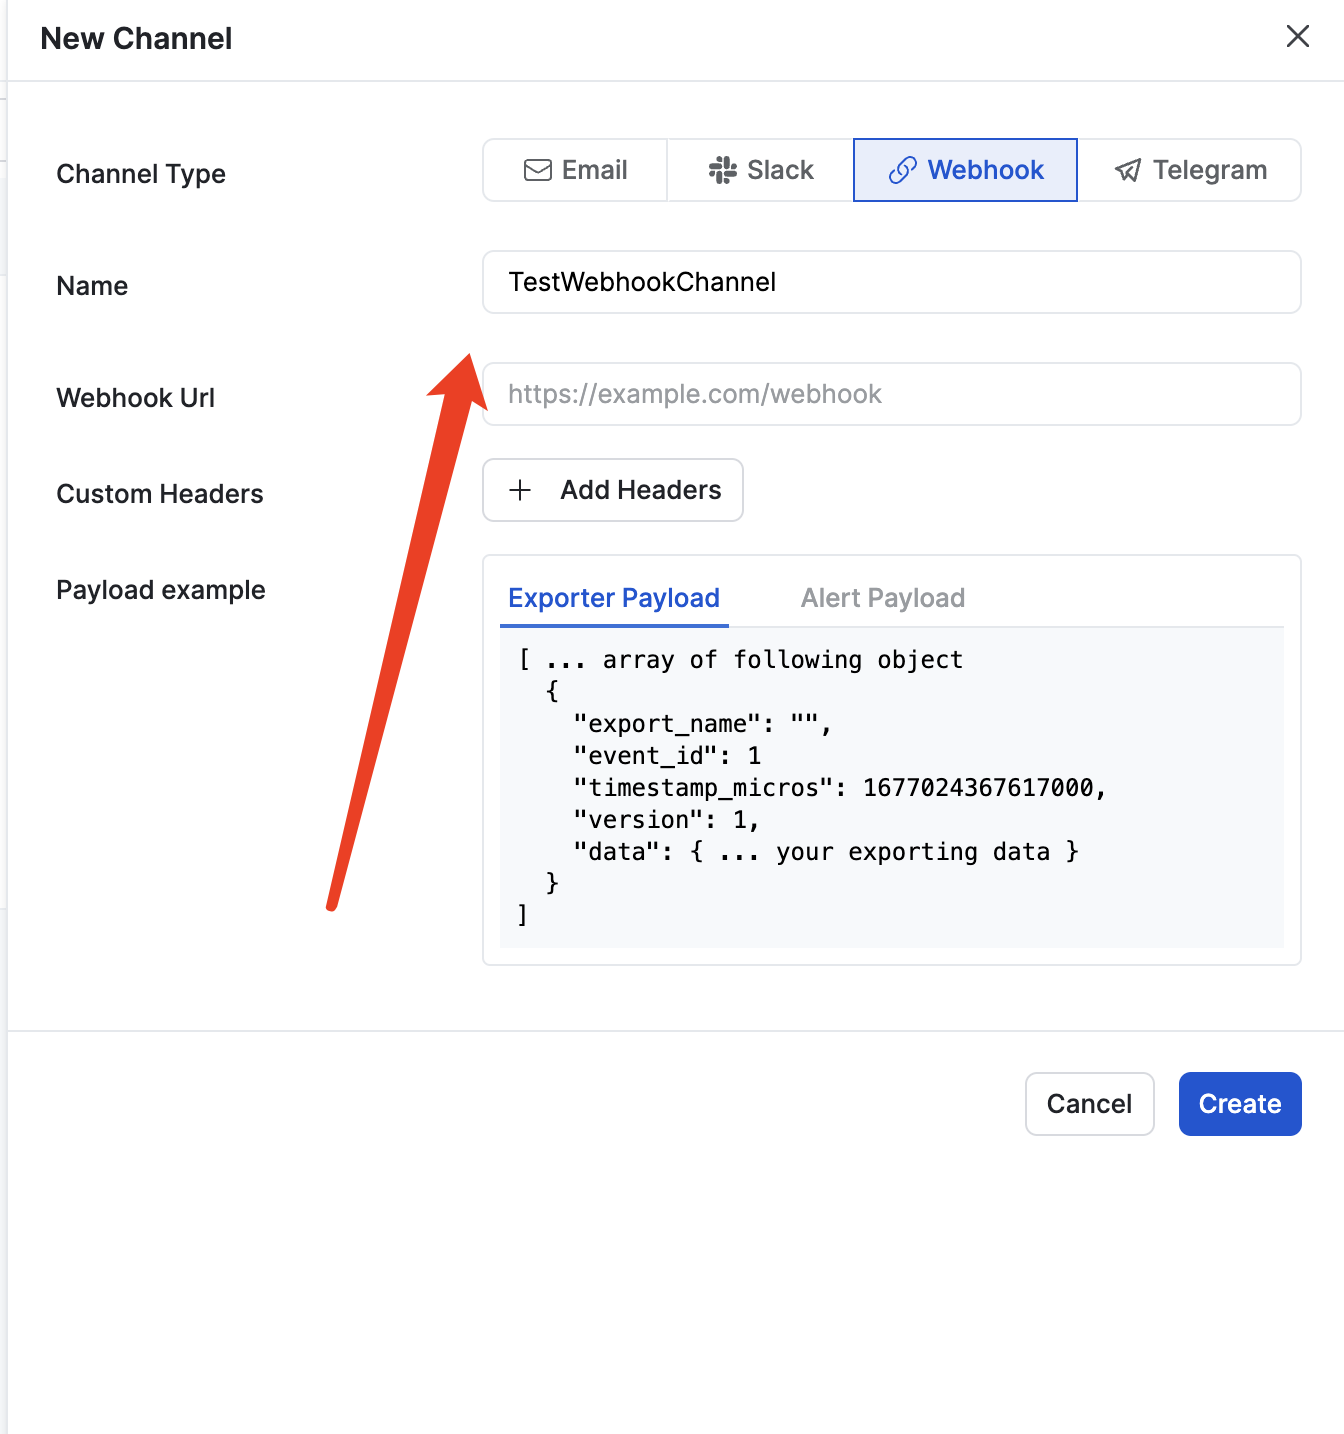Focus the Name field containing TestWebhookChannel
The image size is (1344, 1434).
coord(890,282)
